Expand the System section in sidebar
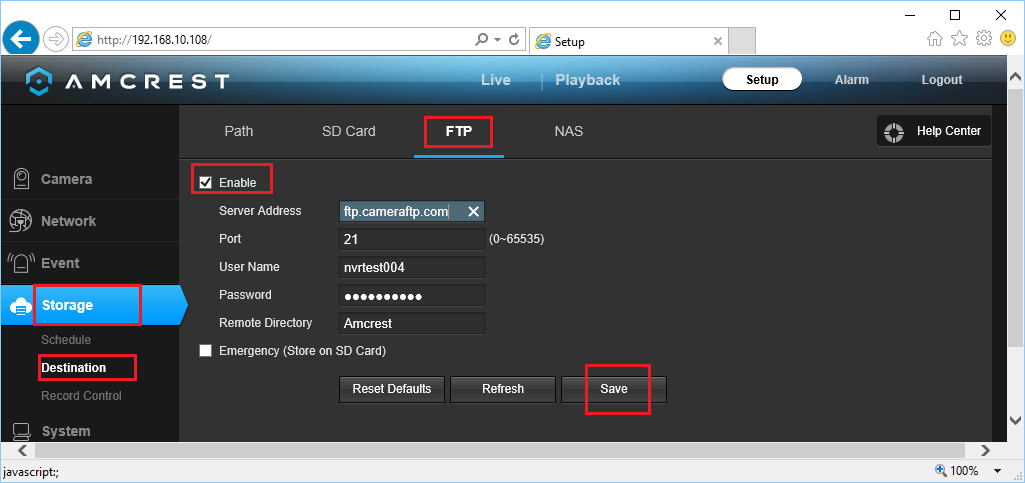Screen dimensions: 1025x483 click(65, 431)
